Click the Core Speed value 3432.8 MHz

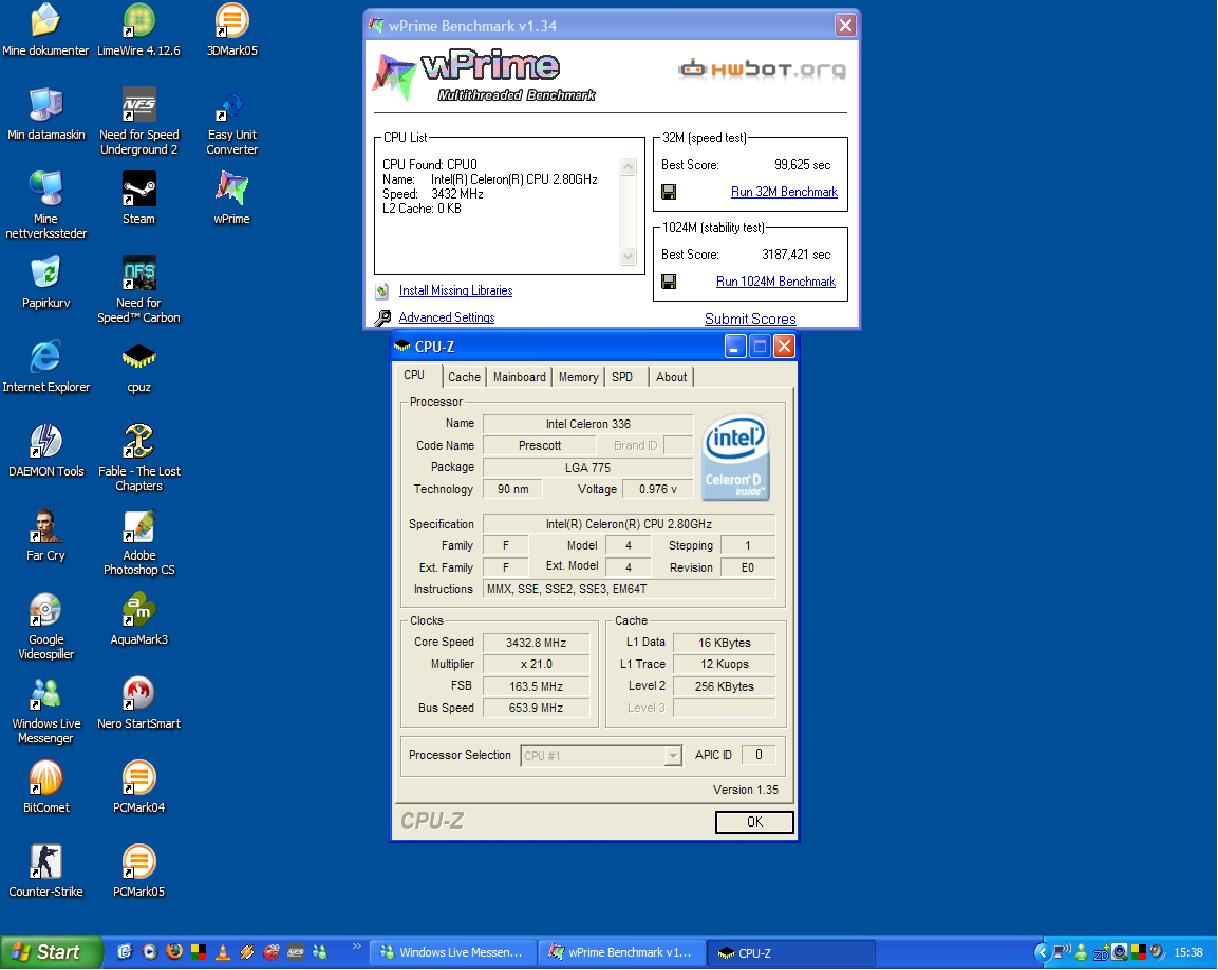point(535,643)
